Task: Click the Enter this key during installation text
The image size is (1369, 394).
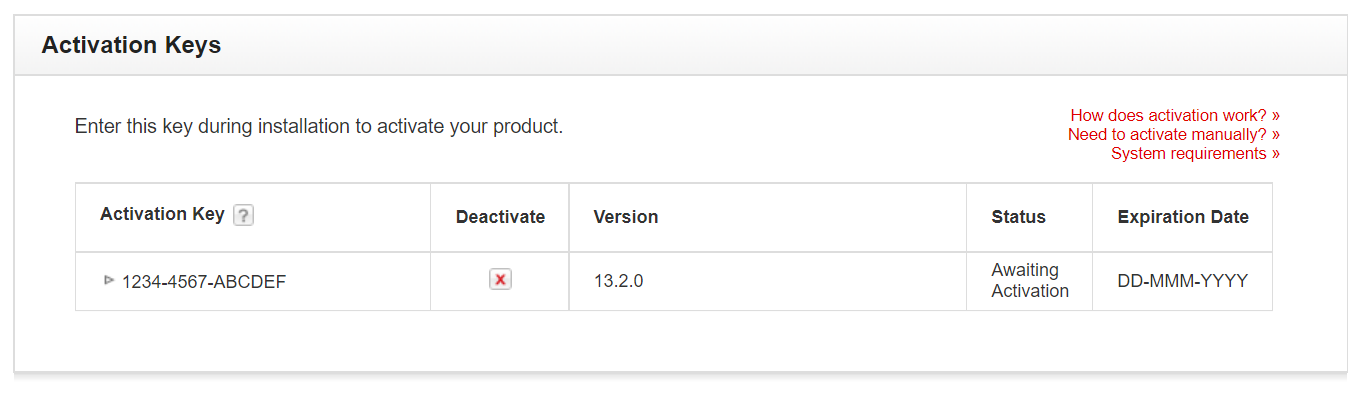Action: tap(319, 127)
